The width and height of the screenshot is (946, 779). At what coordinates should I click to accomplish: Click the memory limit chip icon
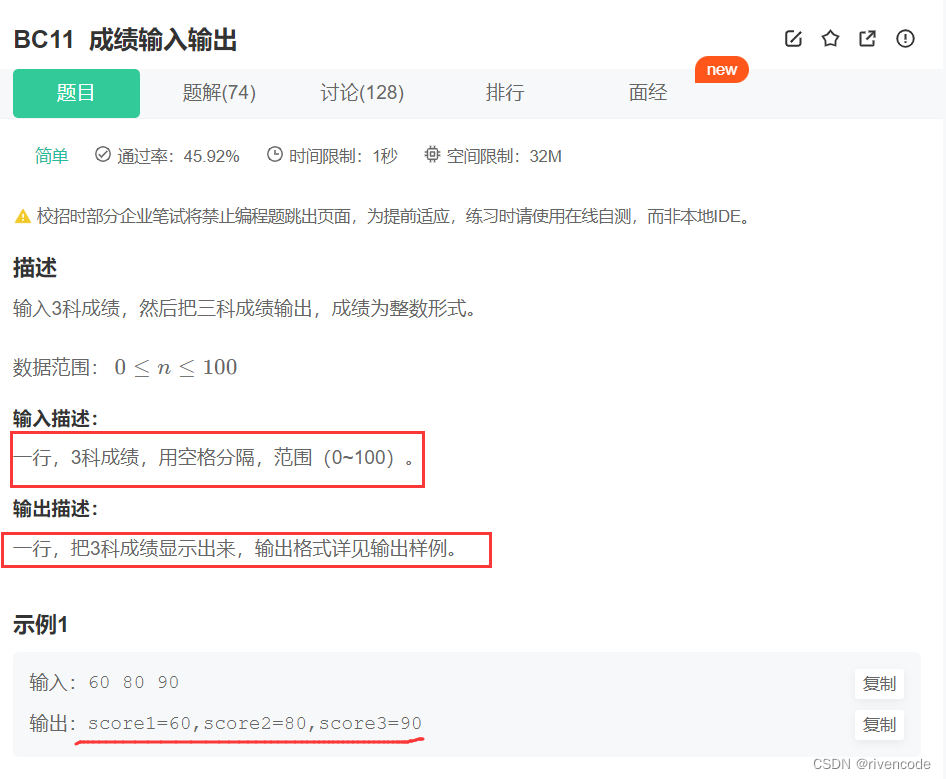pyautogui.click(x=432, y=154)
